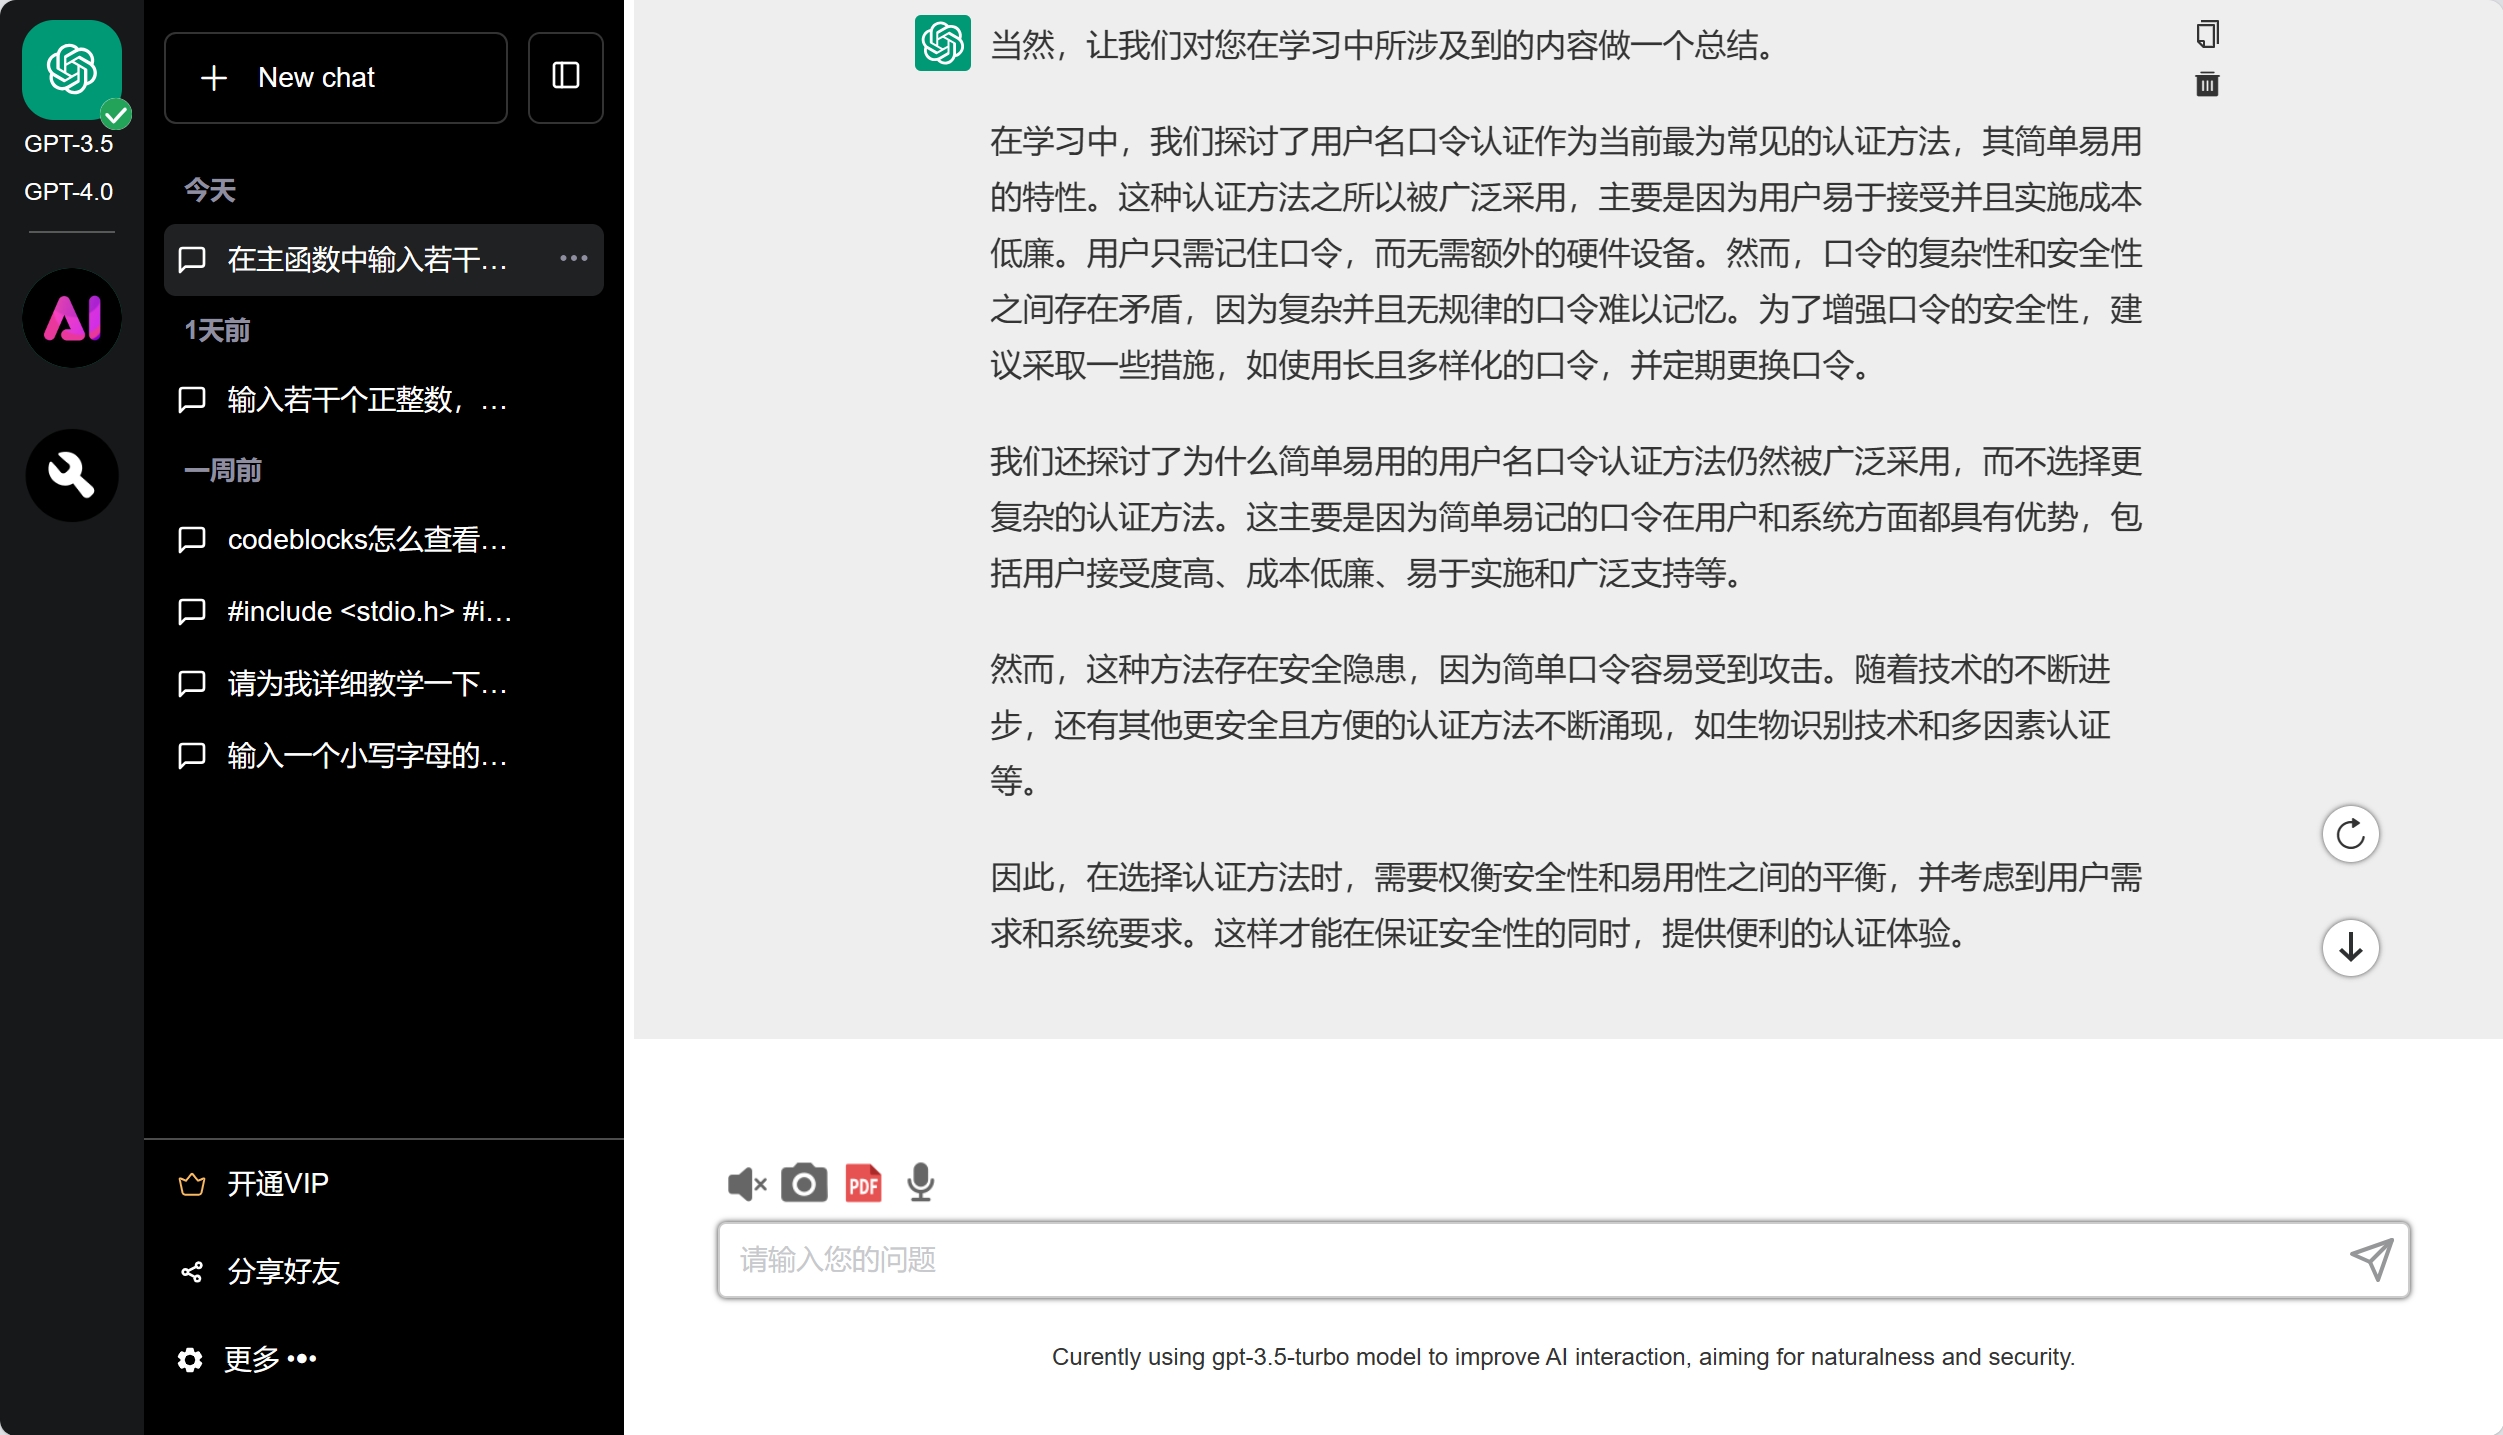Click 开通VIP upgrade link

[x=277, y=1183]
